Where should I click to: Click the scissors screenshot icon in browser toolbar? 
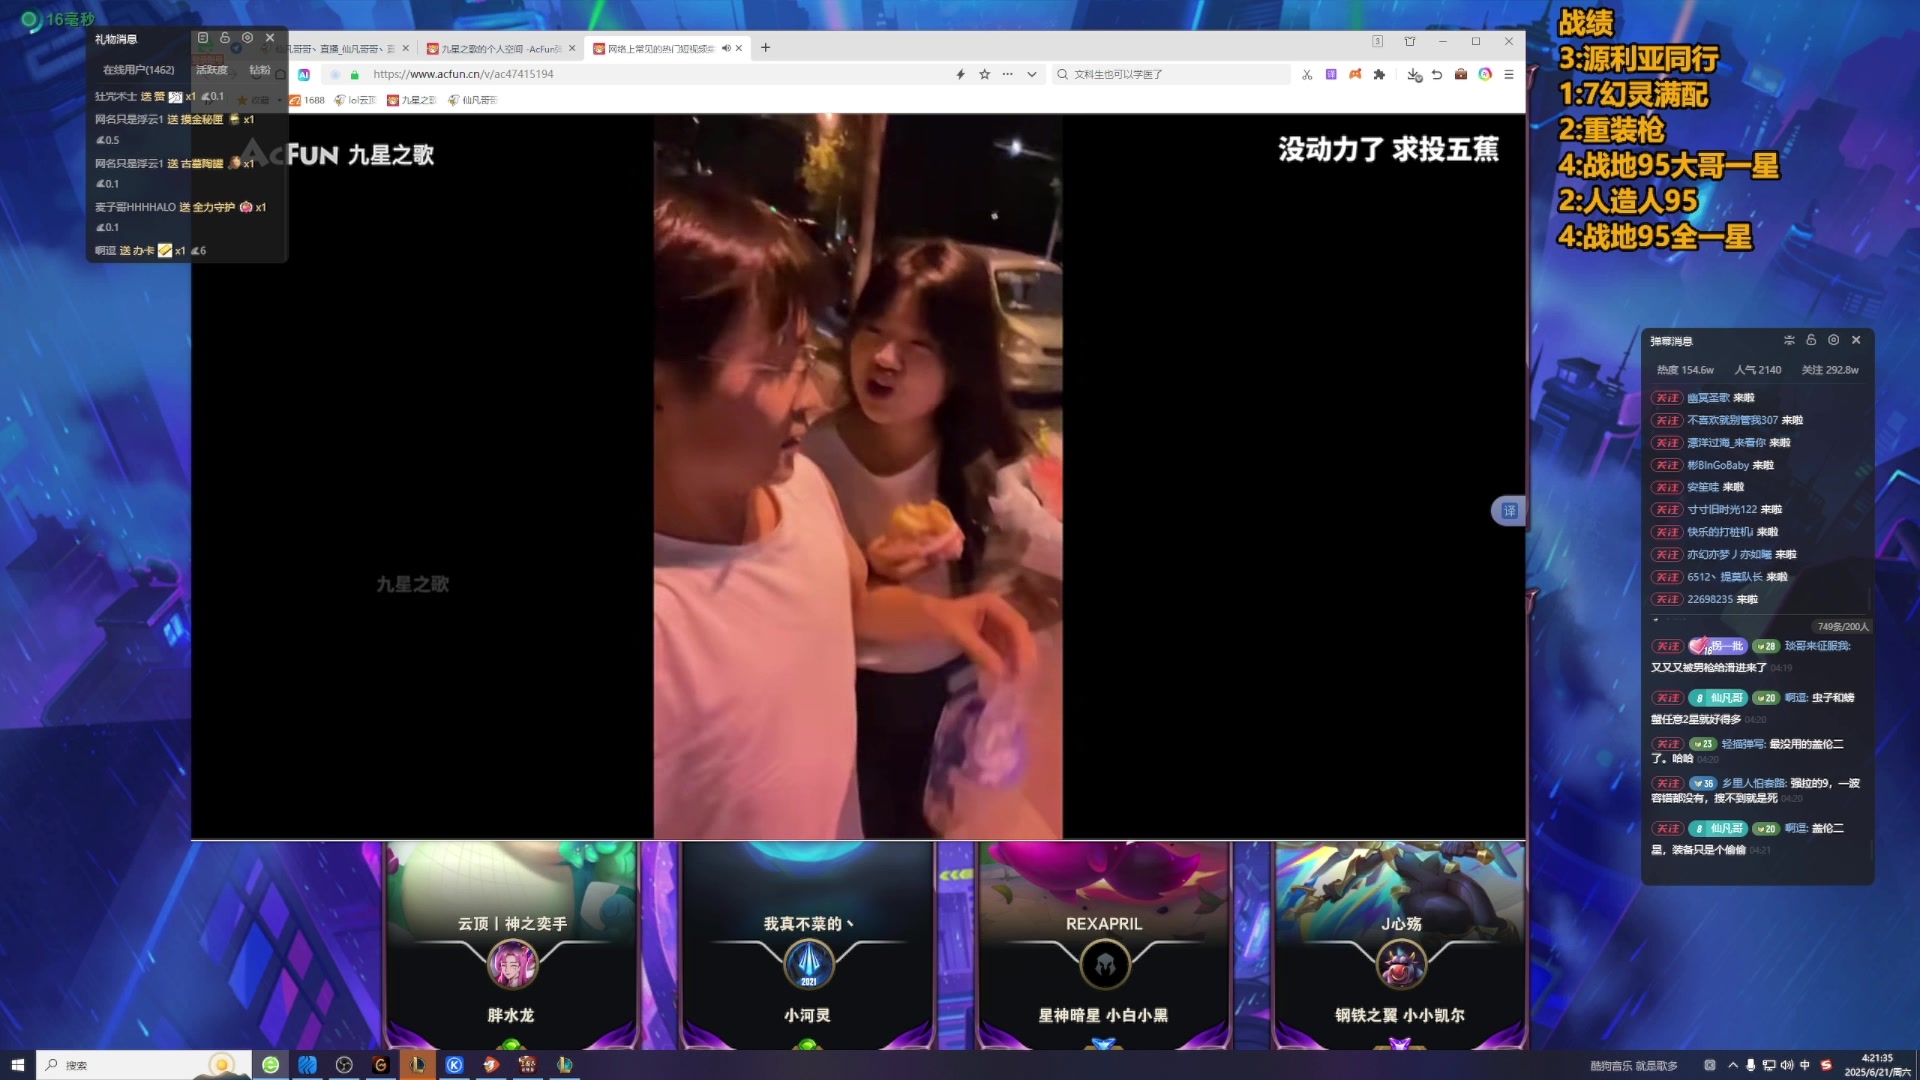pyautogui.click(x=1307, y=74)
